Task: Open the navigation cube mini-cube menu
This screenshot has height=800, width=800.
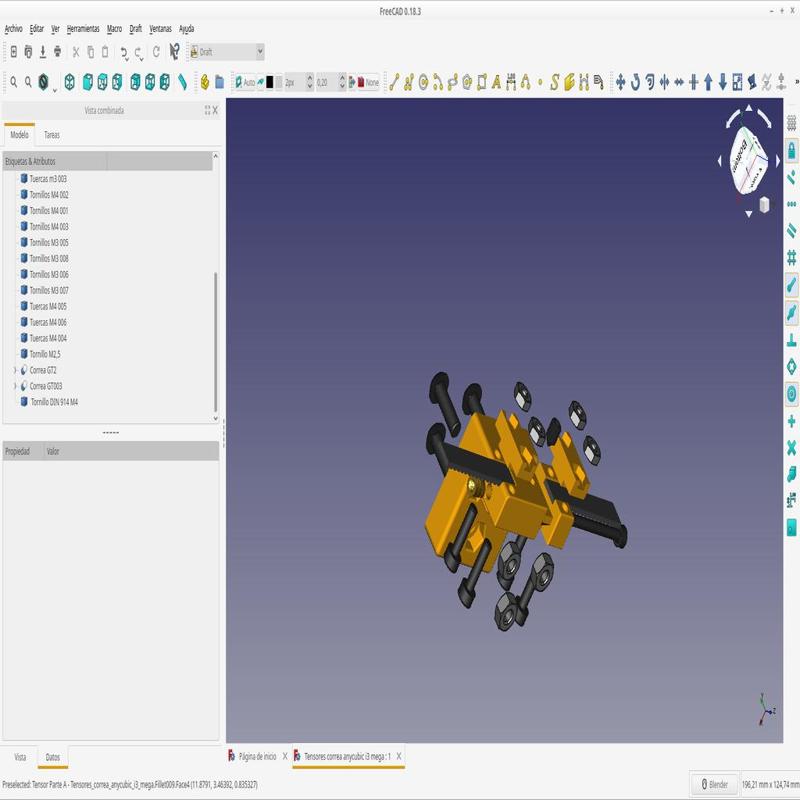Action: click(764, 205)
